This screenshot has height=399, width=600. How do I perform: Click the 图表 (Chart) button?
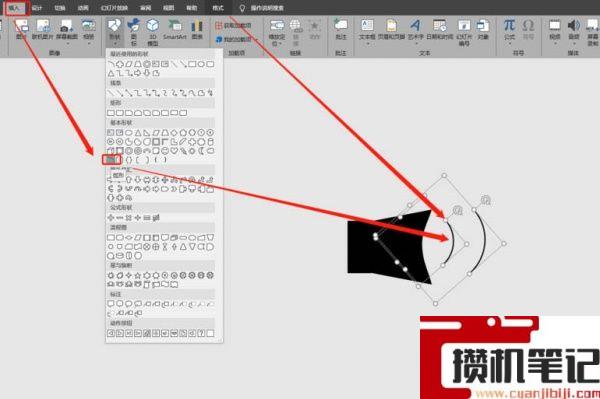click(197, 30)
